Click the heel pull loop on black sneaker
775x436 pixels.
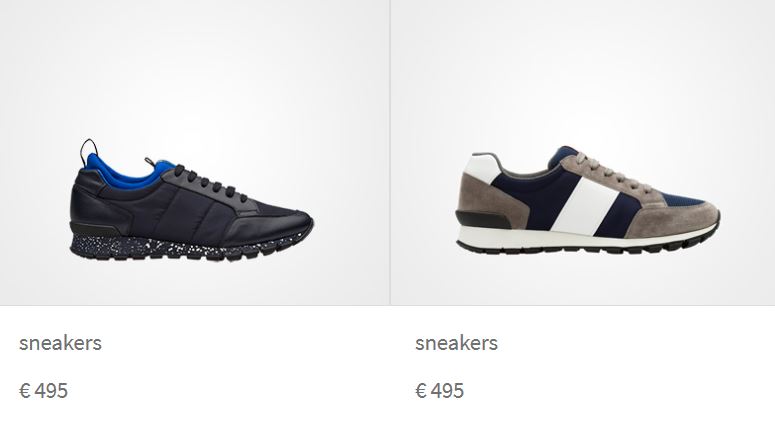[x=89, y=149]
